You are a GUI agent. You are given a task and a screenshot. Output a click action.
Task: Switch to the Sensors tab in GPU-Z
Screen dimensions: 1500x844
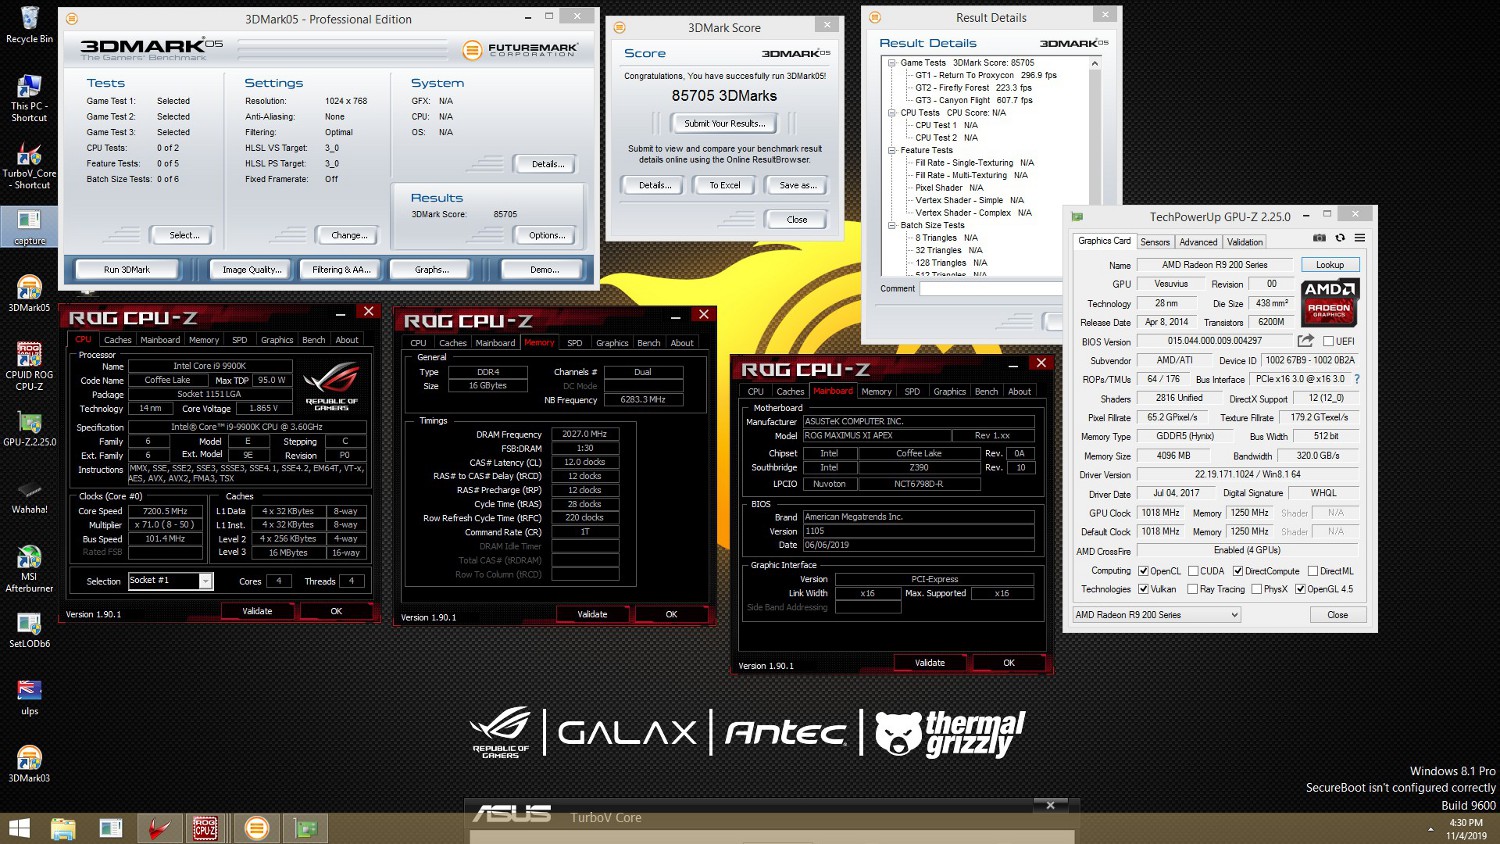coord(1155,242)
